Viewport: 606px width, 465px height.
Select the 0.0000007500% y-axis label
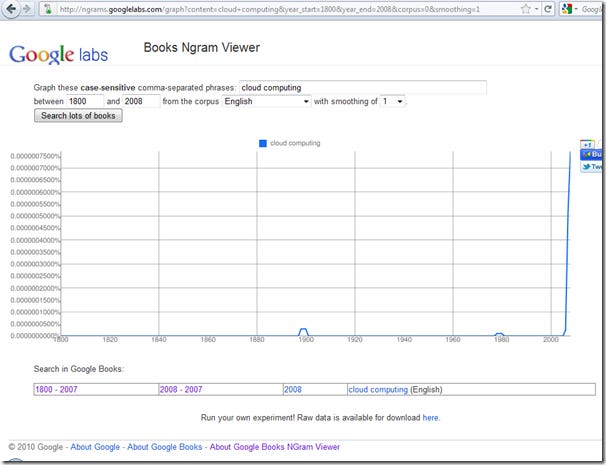point(36,156)
